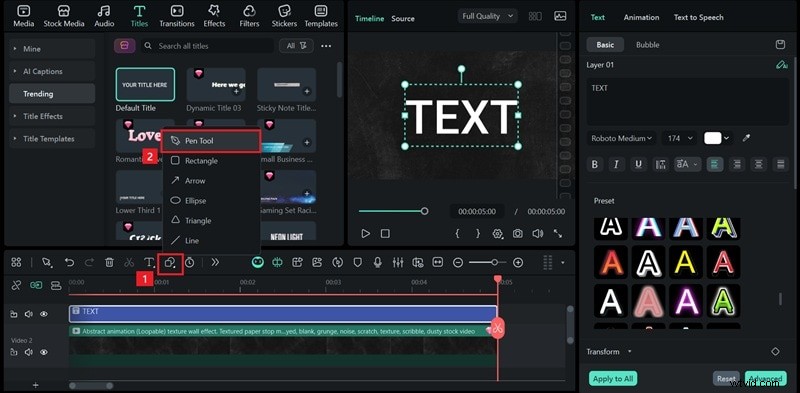Choose Pen Tool from the menu
The height and width of the screenshot is (393, 800).
[x=211, y=141]
